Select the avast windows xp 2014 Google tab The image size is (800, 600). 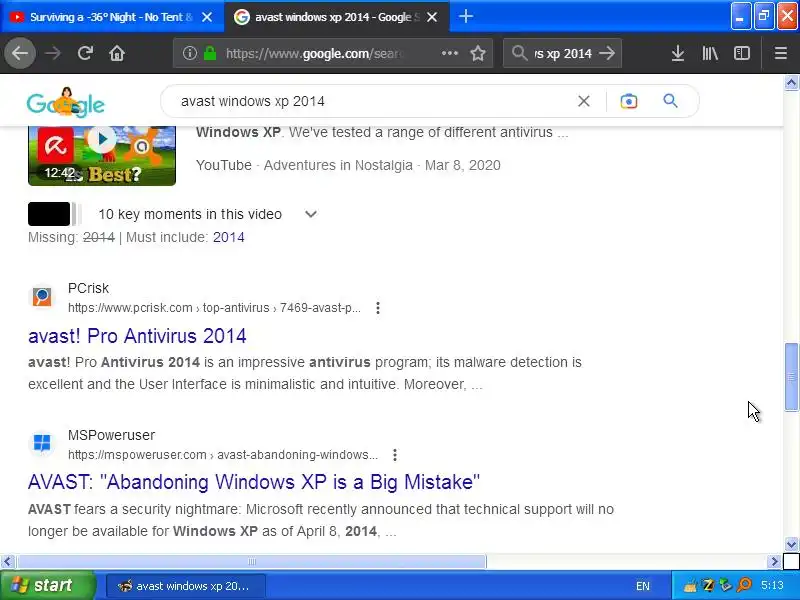327,17
